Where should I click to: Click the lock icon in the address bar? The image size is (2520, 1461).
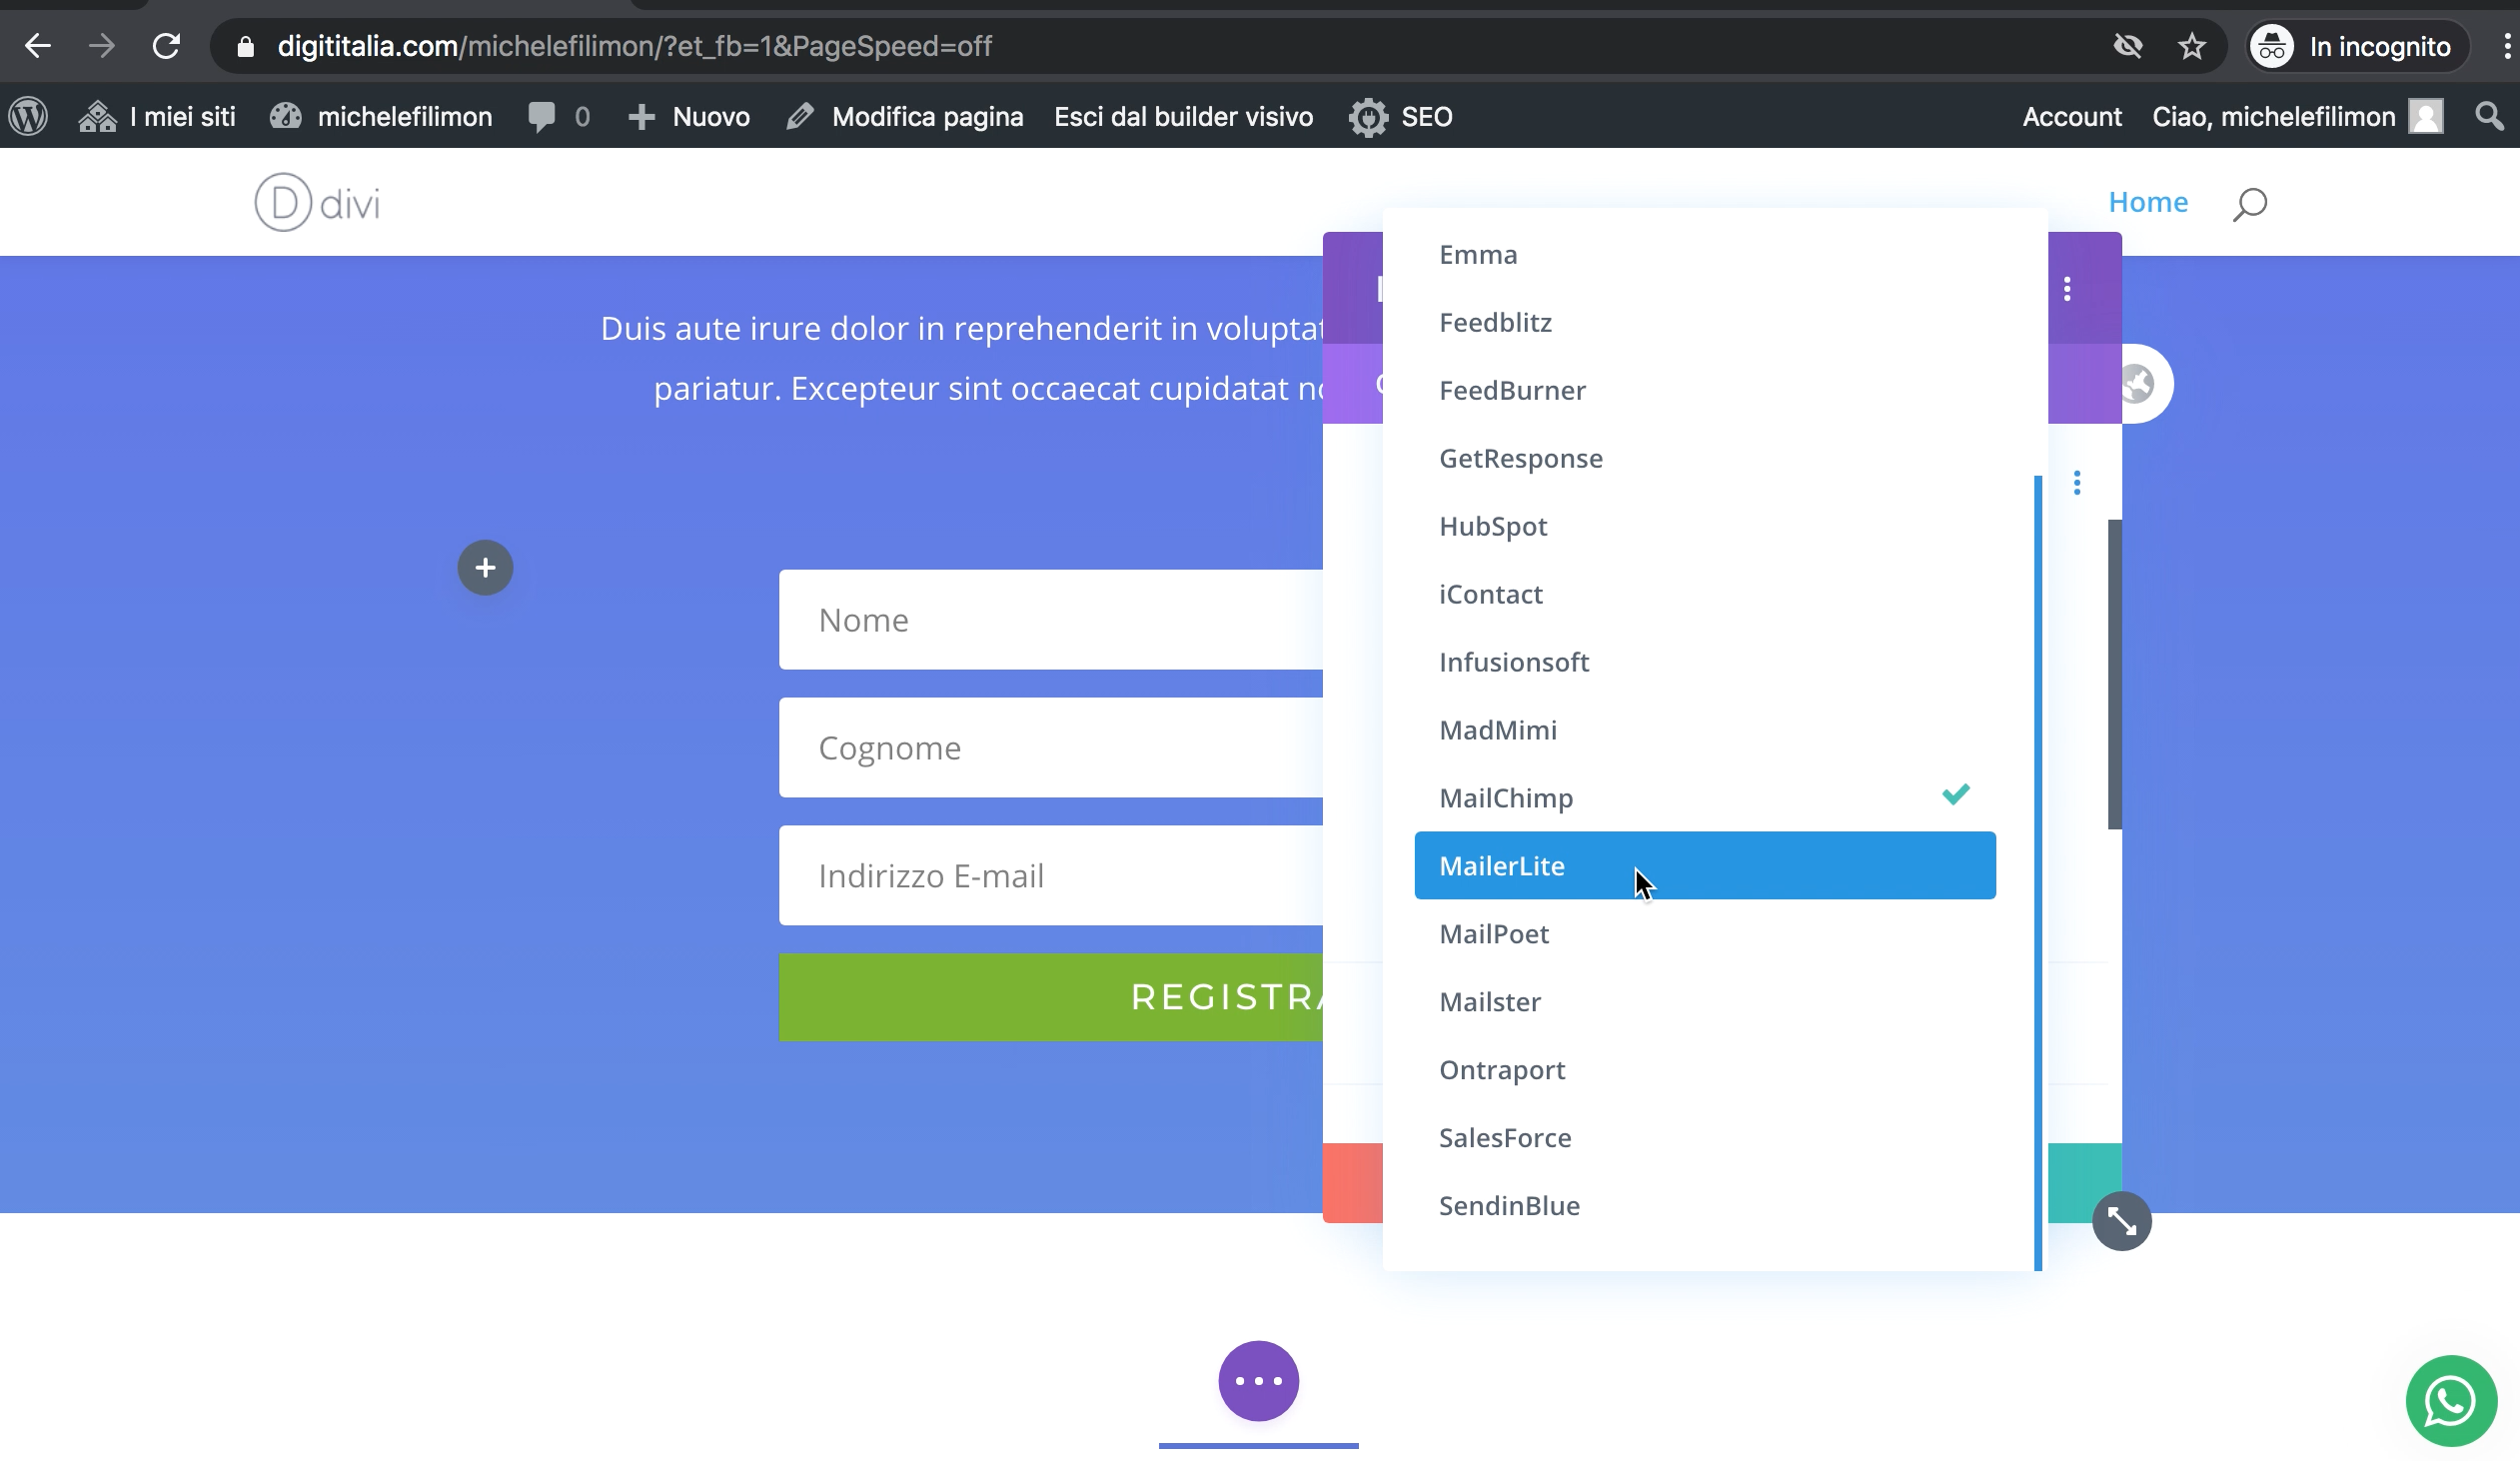tap(245, 46)
